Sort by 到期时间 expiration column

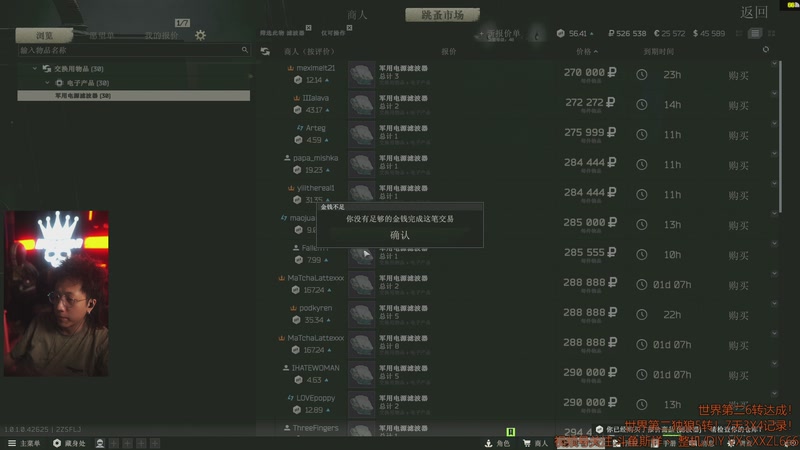[659, 52]
